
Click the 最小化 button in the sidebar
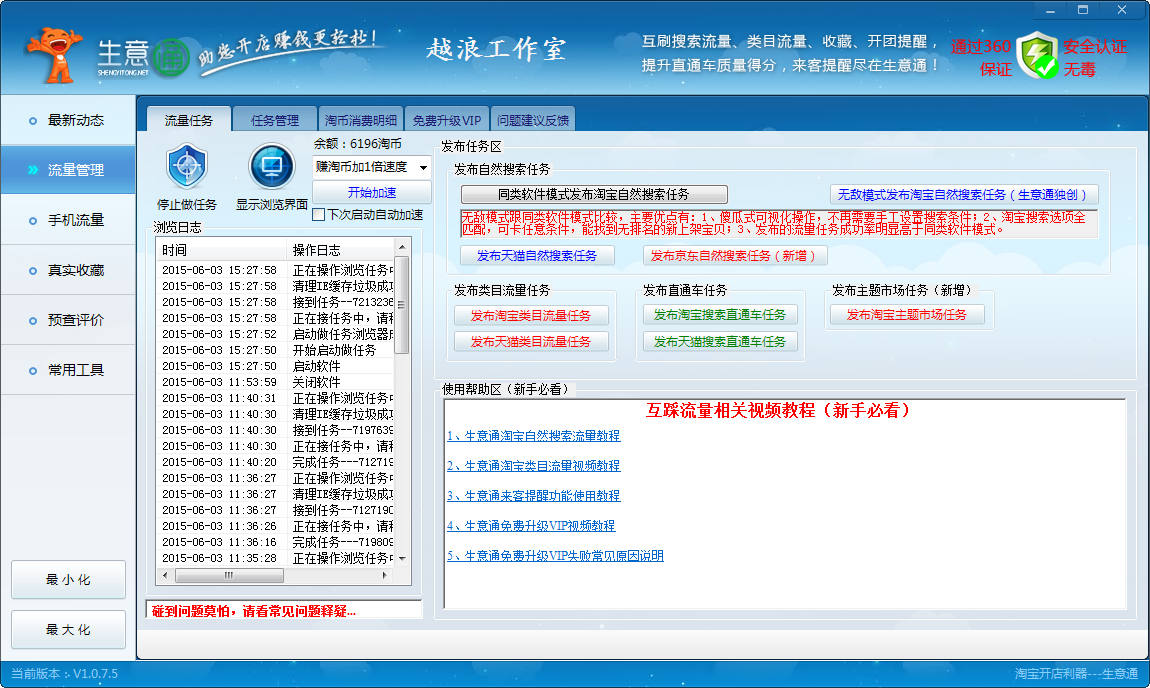[68, 579]
